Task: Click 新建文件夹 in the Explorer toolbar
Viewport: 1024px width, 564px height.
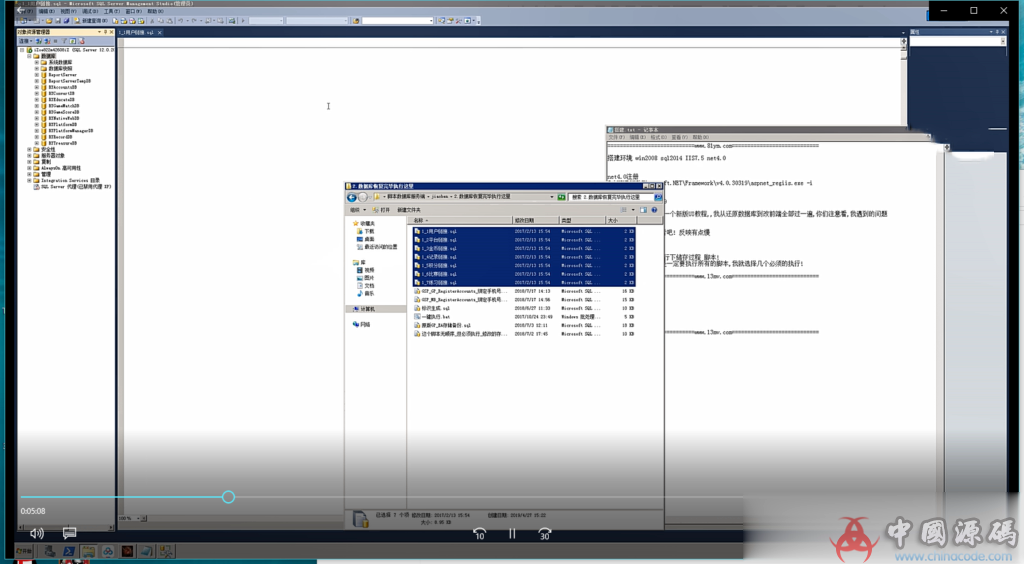Action: point(409,210)
